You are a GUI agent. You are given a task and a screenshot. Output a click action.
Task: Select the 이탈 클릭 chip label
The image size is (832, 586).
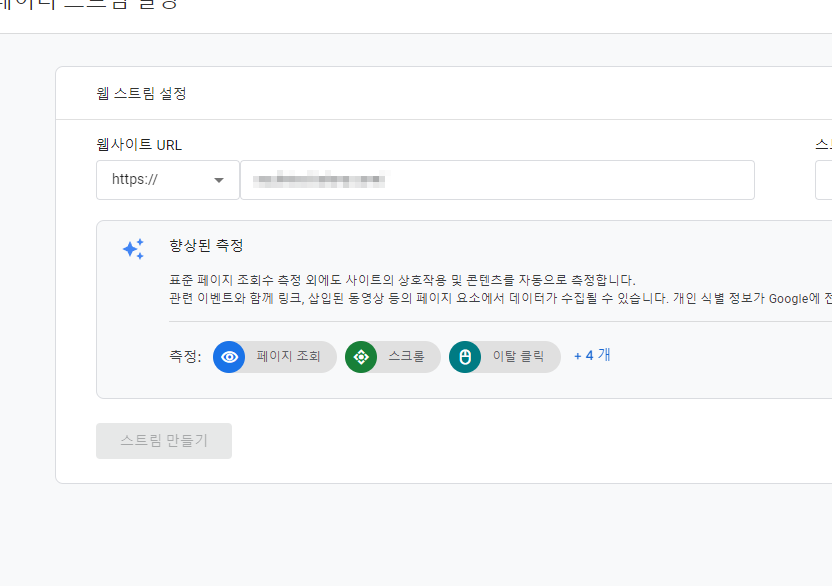tap(518, 356)
